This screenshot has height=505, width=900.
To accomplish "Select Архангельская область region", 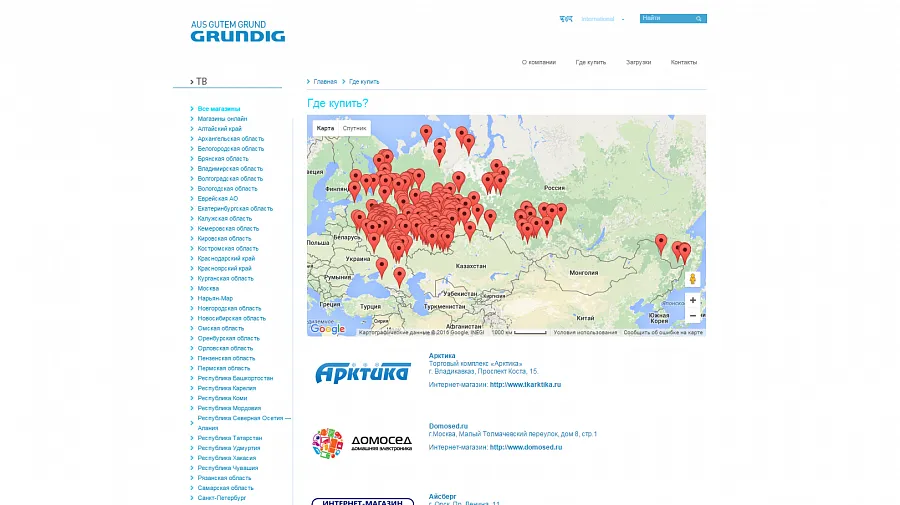I will (231, 138).
